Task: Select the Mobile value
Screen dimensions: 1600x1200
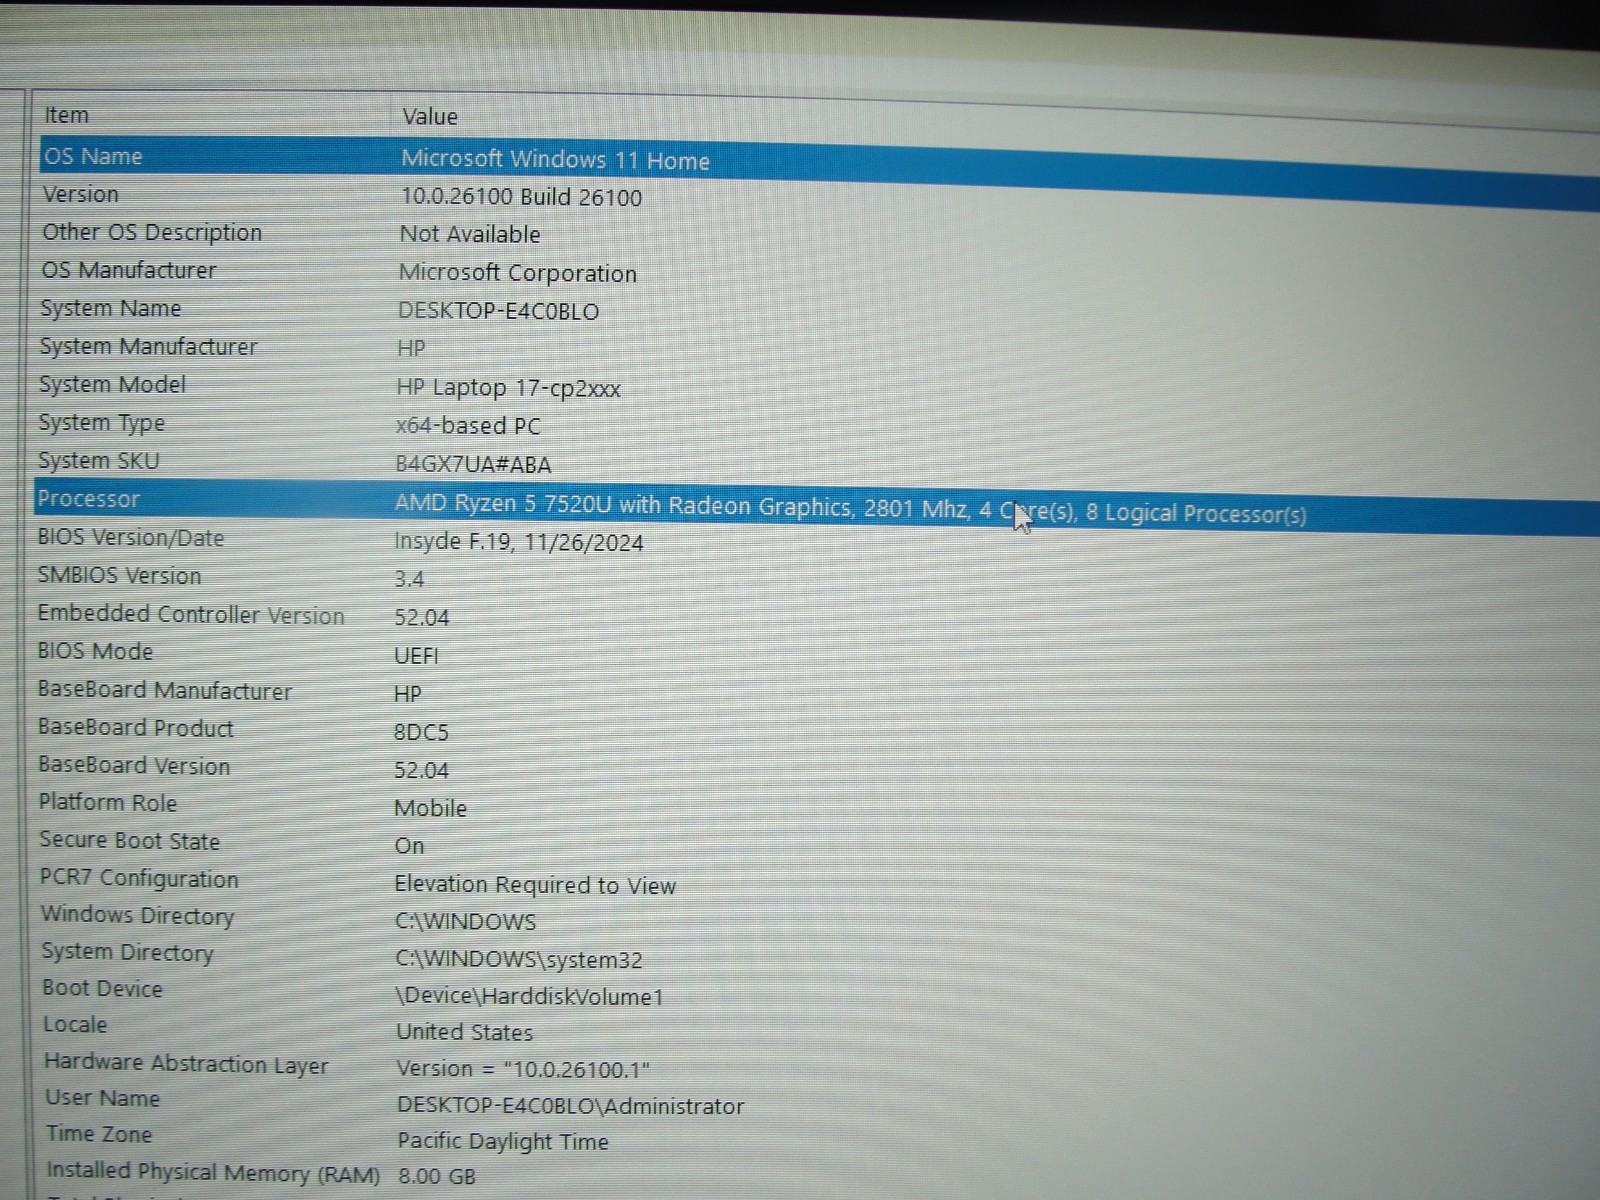Action: 430,808
